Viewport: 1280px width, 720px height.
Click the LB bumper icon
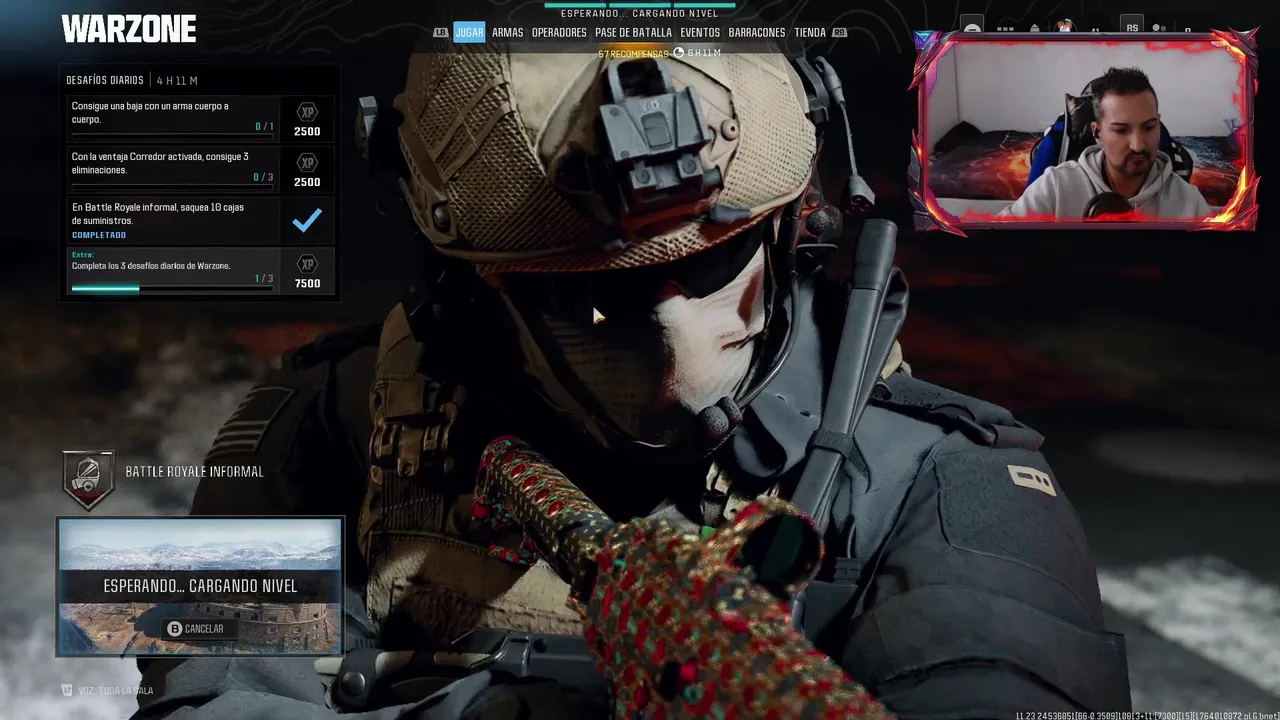click(440, 32)
